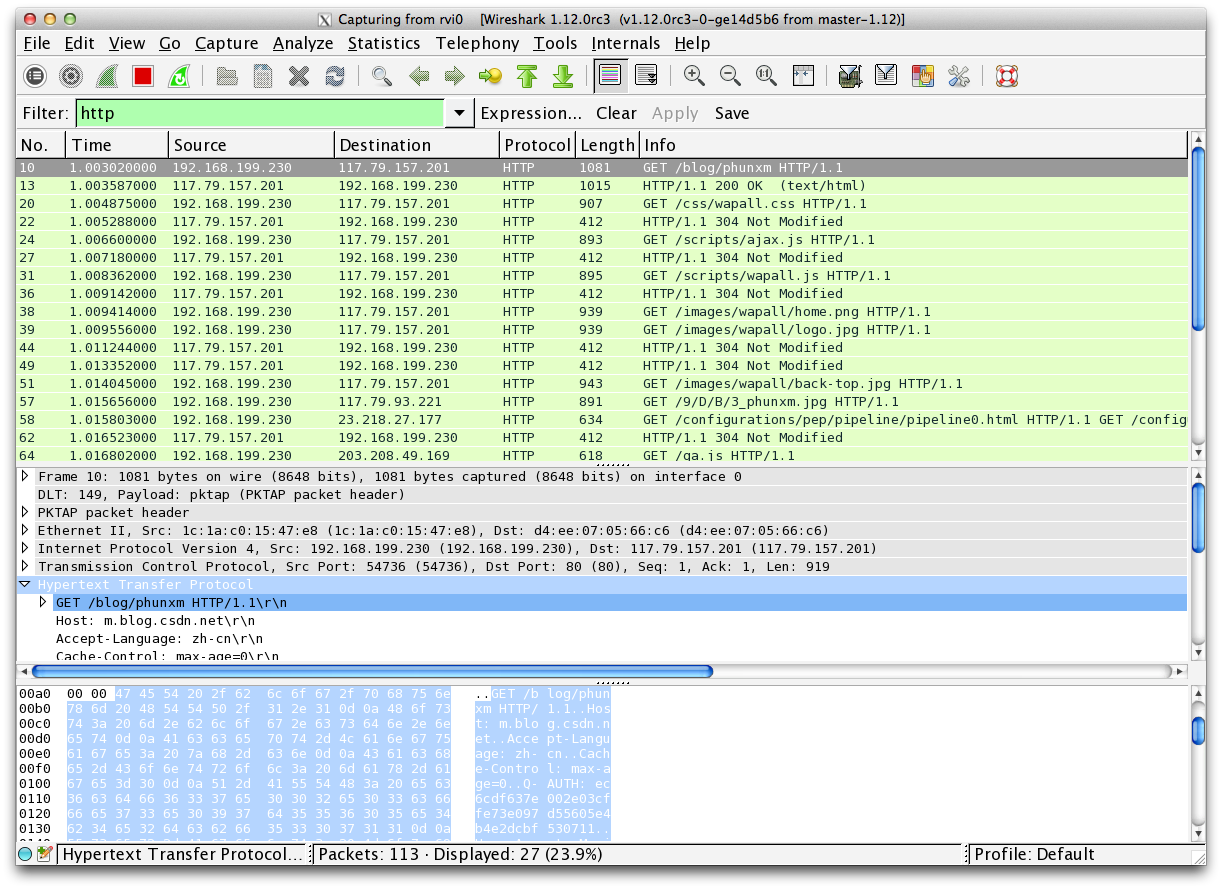Expand the Ethernet II row
Screen dimensions: 1222x889
26,530
